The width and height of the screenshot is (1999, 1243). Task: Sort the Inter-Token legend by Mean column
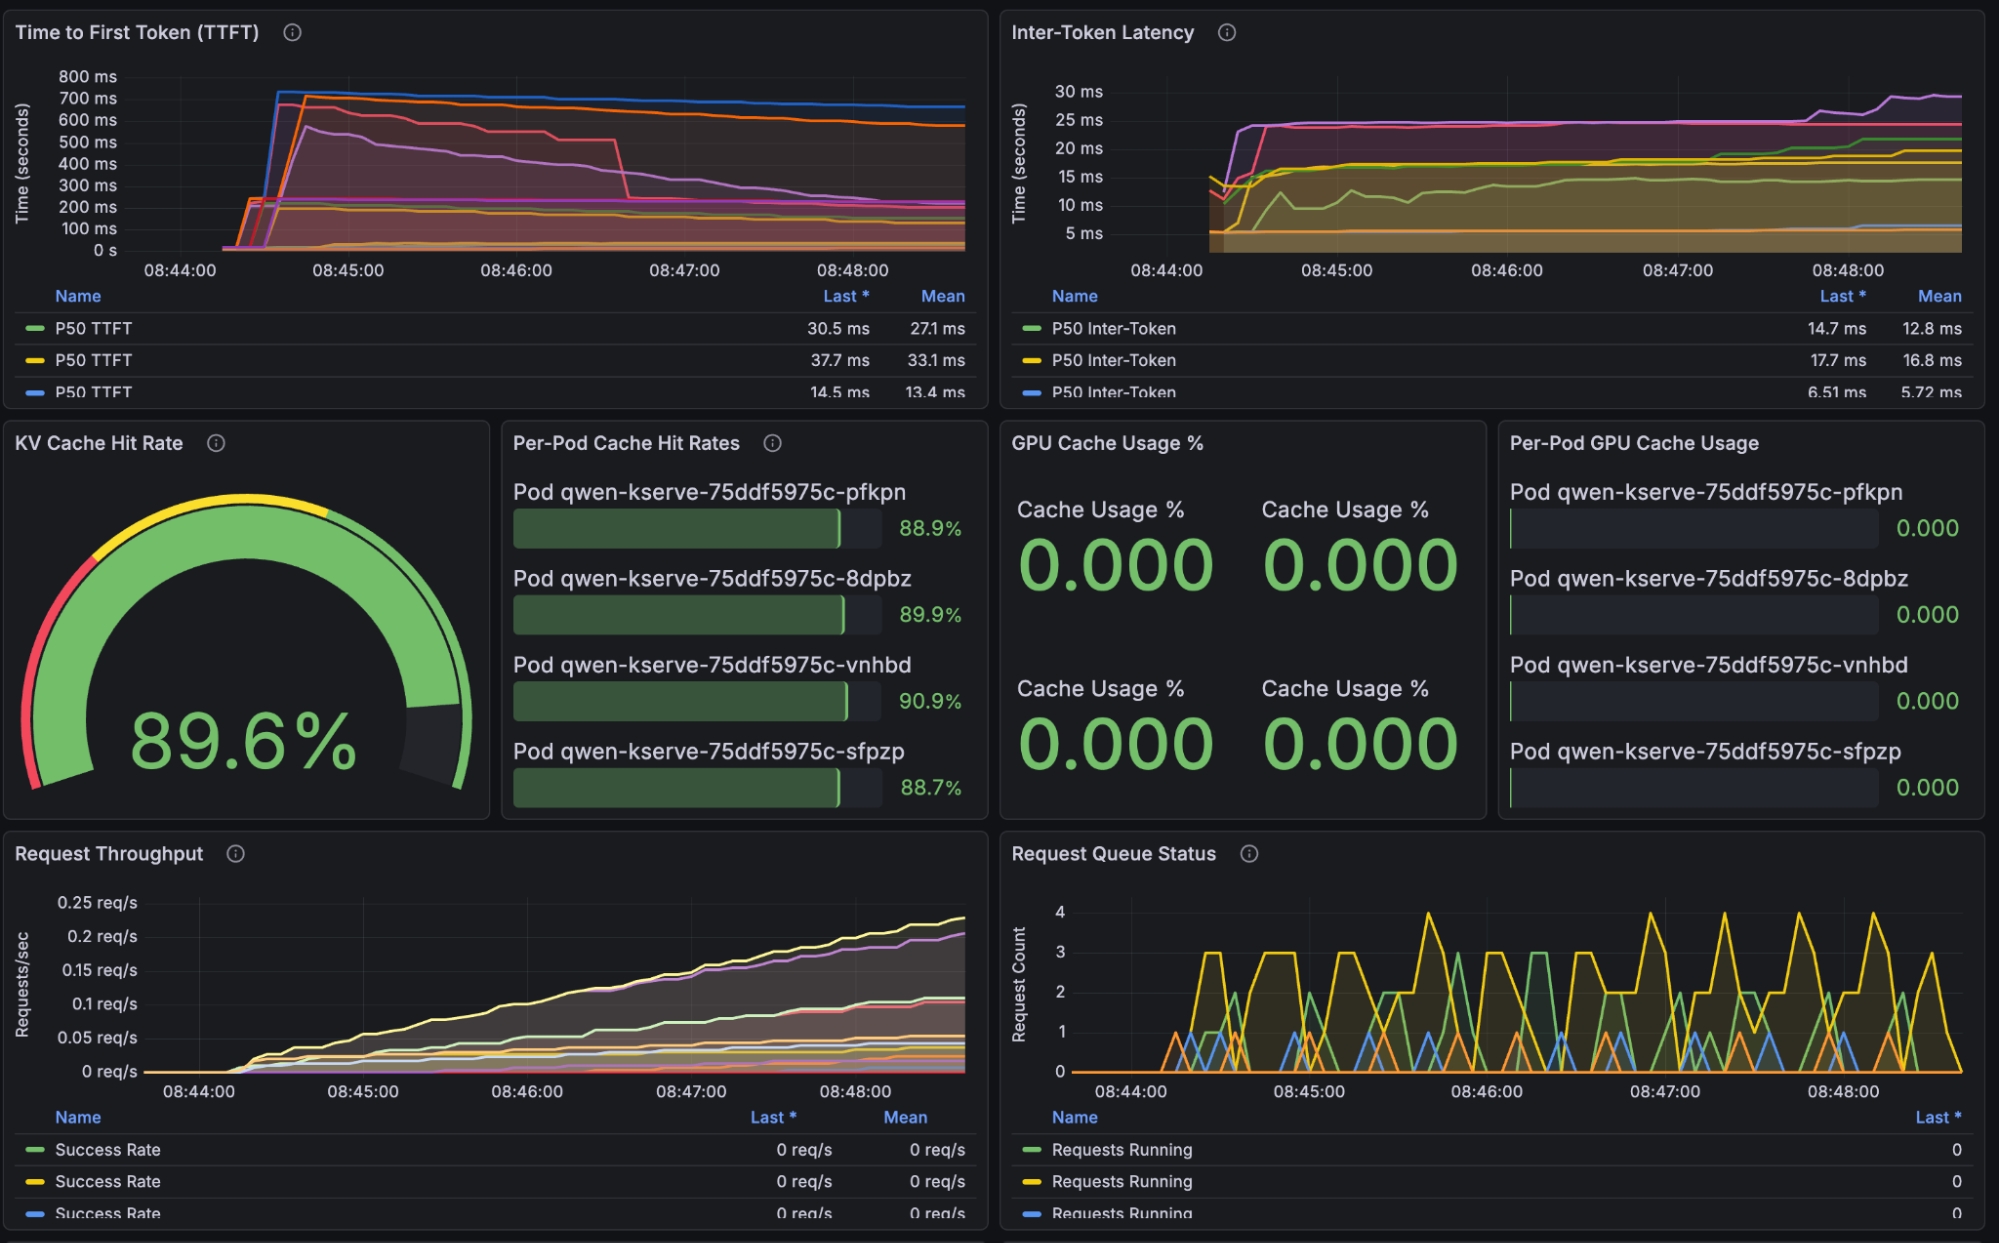click(1939, 297)
